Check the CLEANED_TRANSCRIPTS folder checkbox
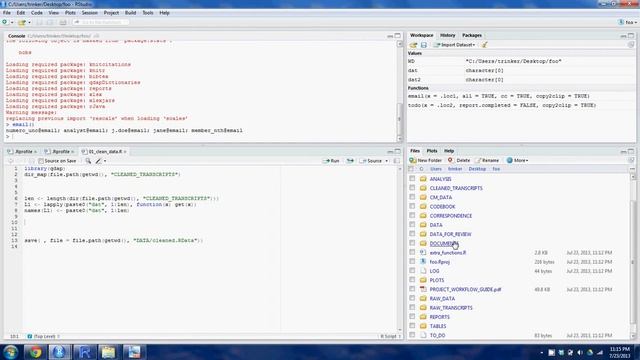Viewport: 640px width, 360px height. coord(412,188)
